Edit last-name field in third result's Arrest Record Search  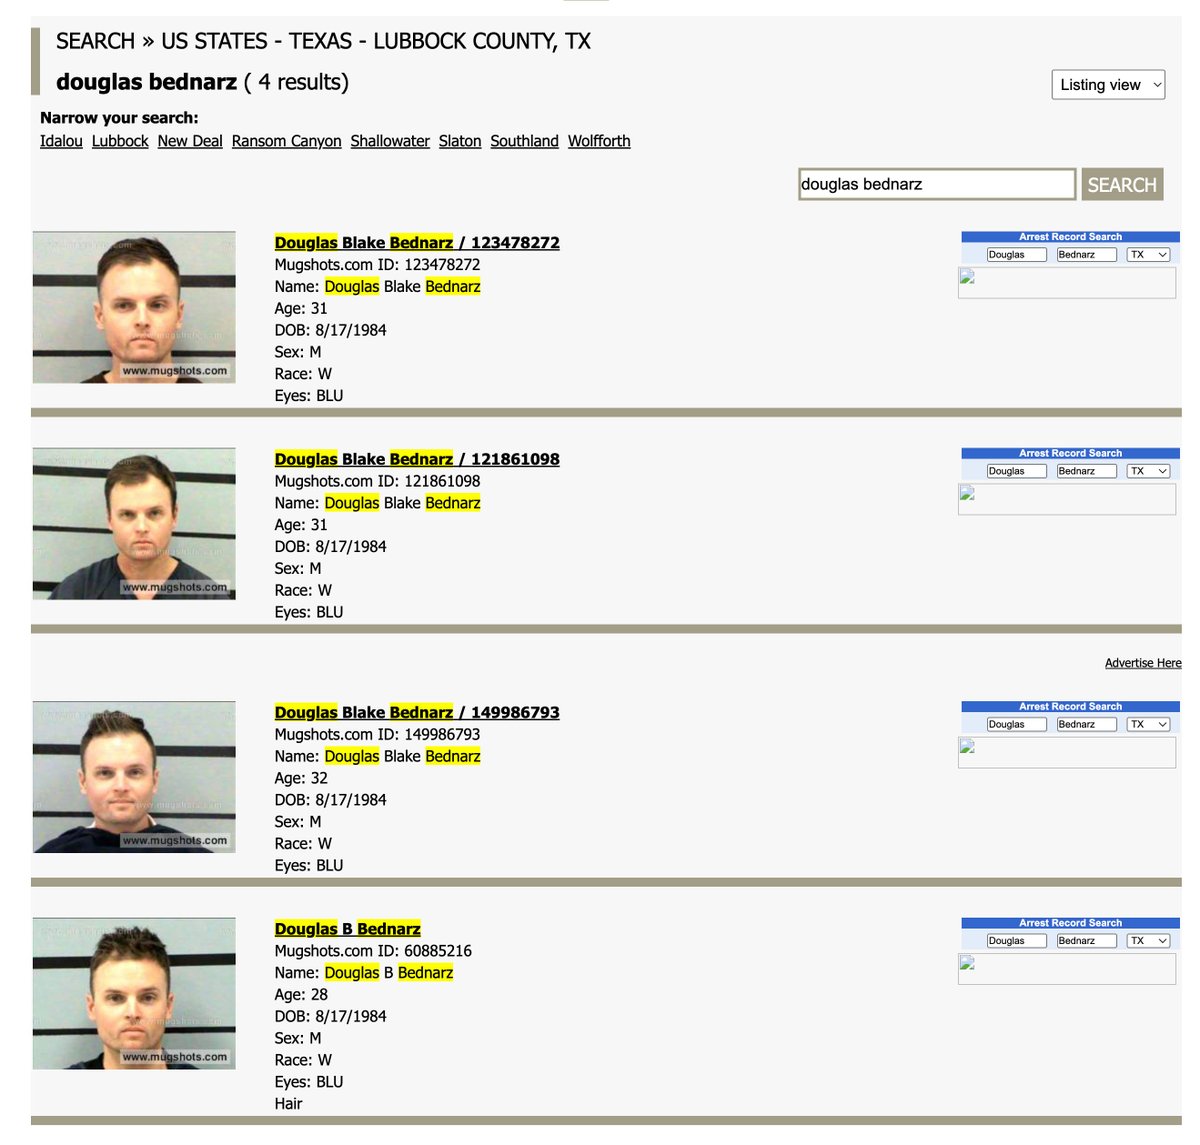(1086, 724)
